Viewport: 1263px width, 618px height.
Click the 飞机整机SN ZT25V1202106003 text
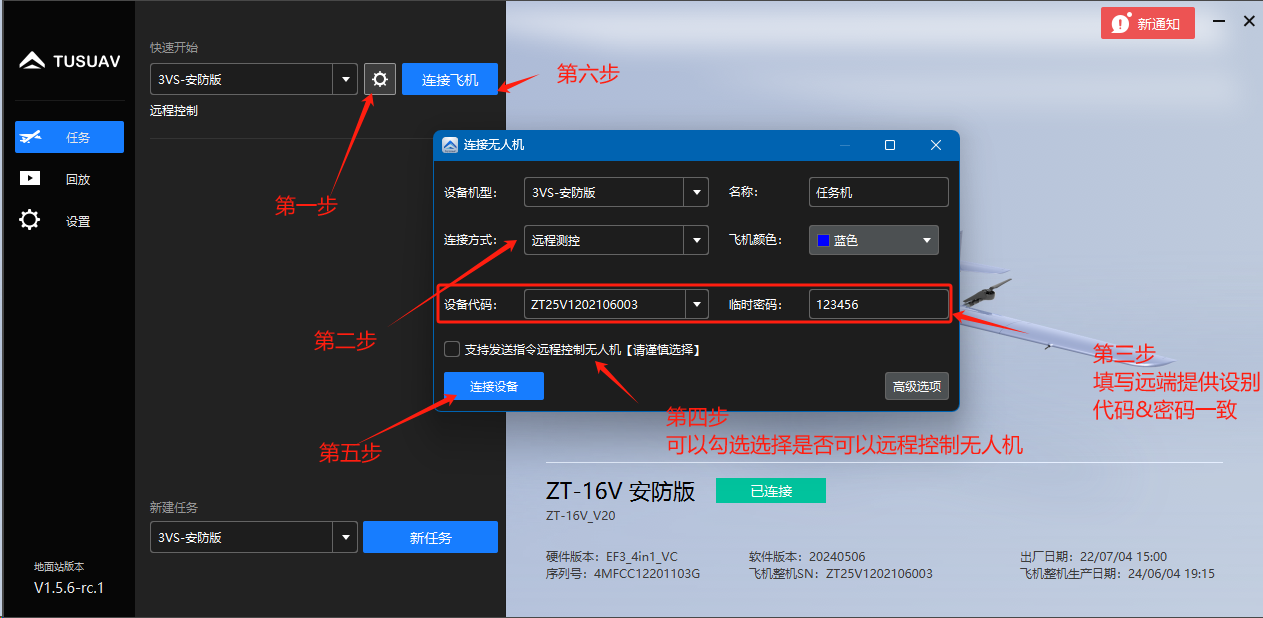point(841,574)
